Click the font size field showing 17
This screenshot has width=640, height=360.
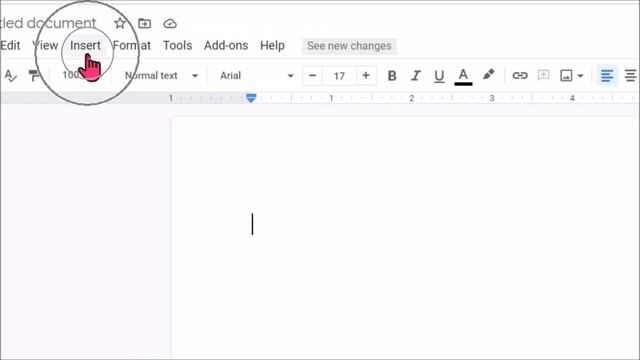[x=339, y=76]
